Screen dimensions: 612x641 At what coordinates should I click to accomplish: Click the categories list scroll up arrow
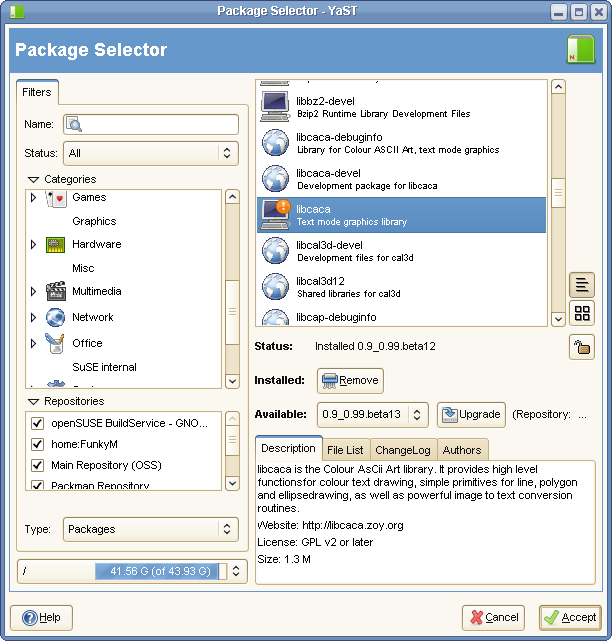(x=232, y=197)
